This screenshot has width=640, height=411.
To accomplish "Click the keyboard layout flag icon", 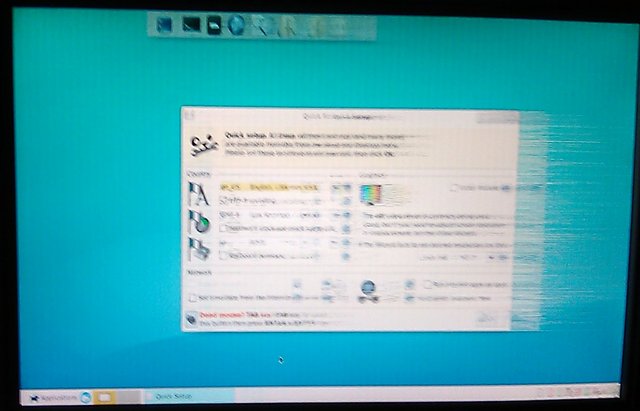I will [199, 249].
